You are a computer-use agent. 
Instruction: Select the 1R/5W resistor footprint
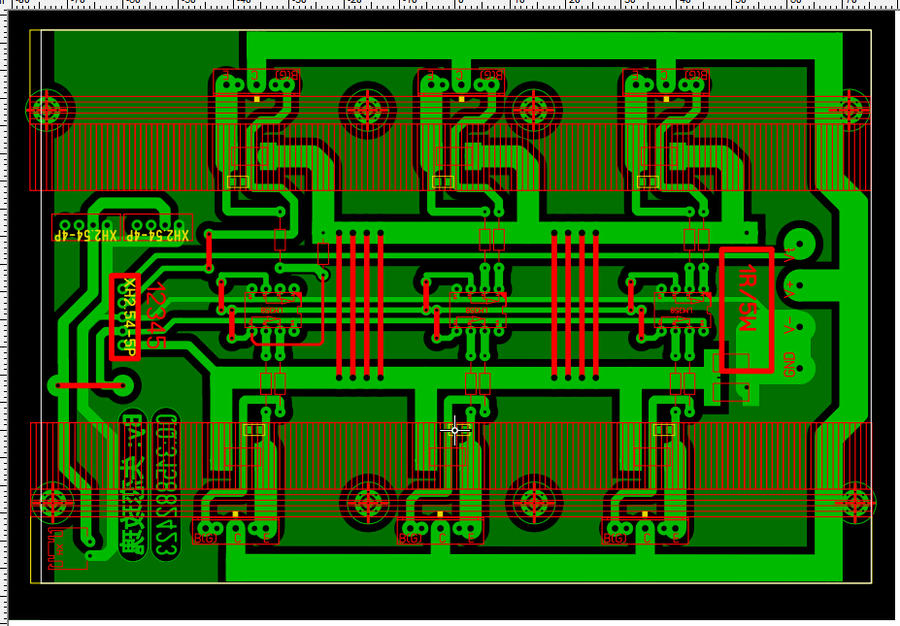pyautogui.click(x=746, y=310)
